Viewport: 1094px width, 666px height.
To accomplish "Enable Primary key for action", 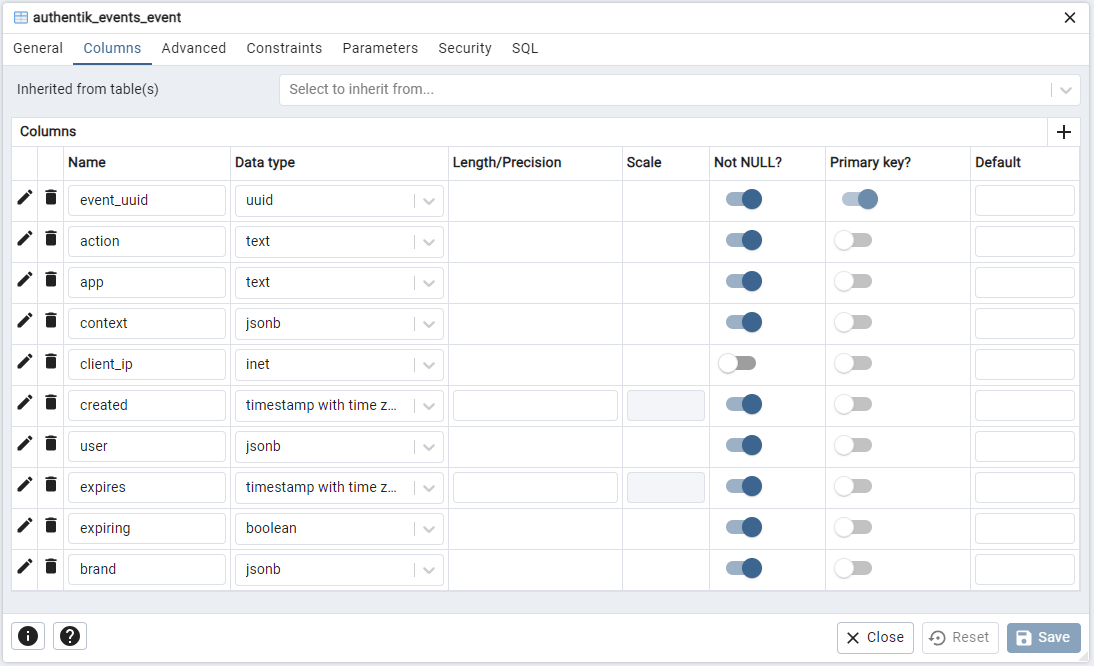I will click(x=853, y=241).
